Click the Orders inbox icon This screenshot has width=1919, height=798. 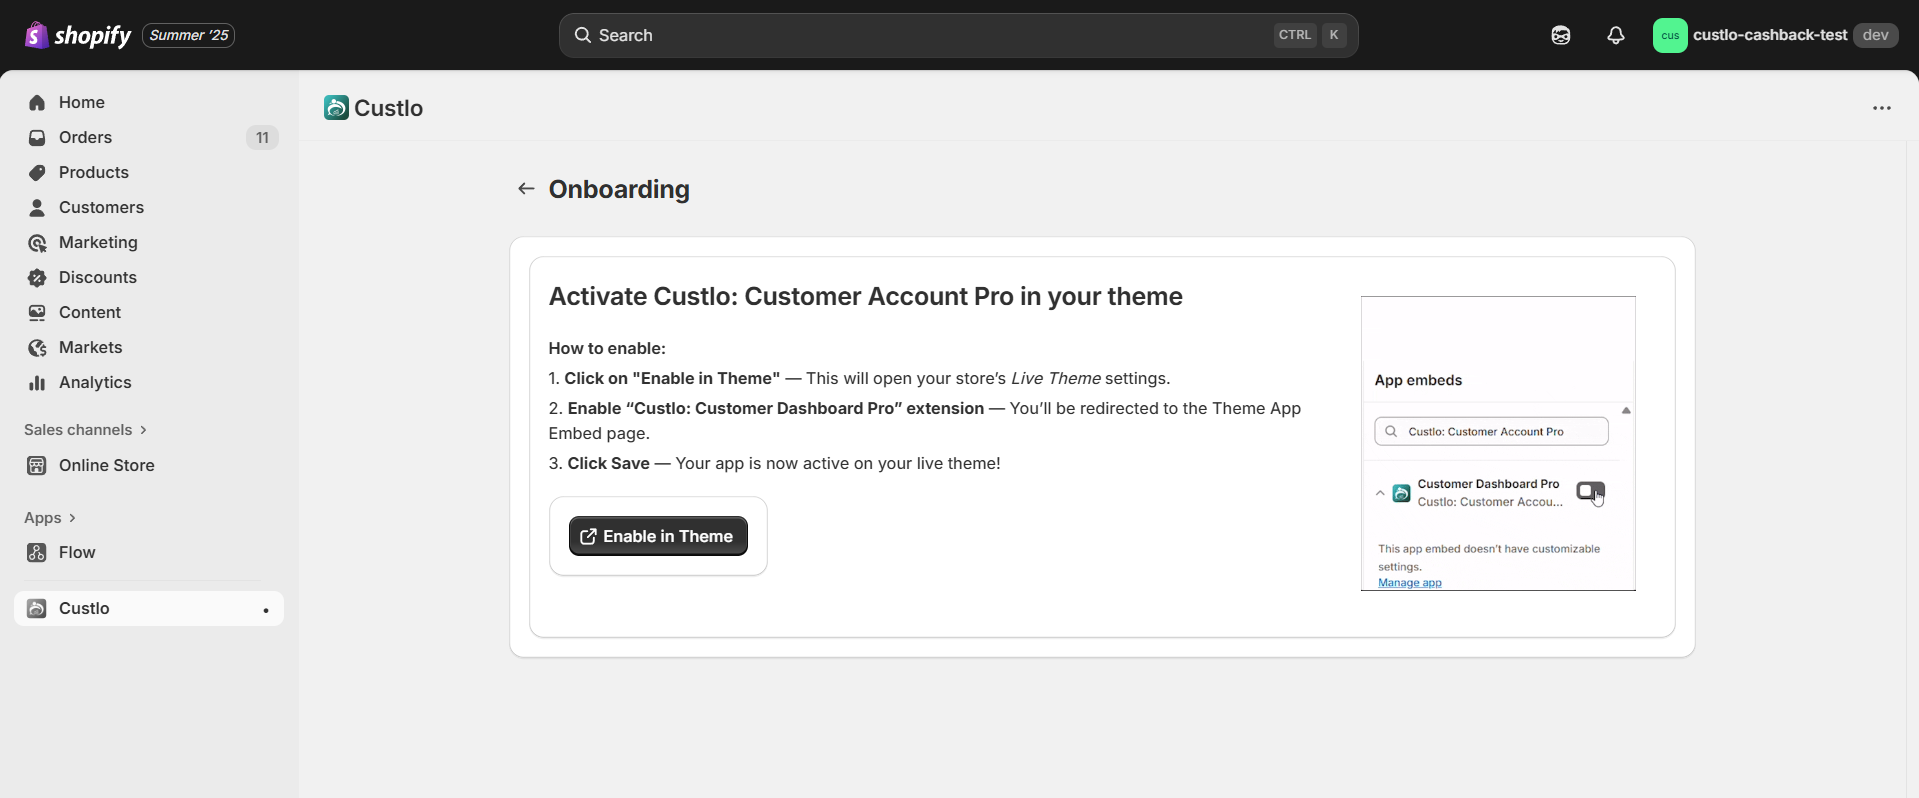pos(37,137)
